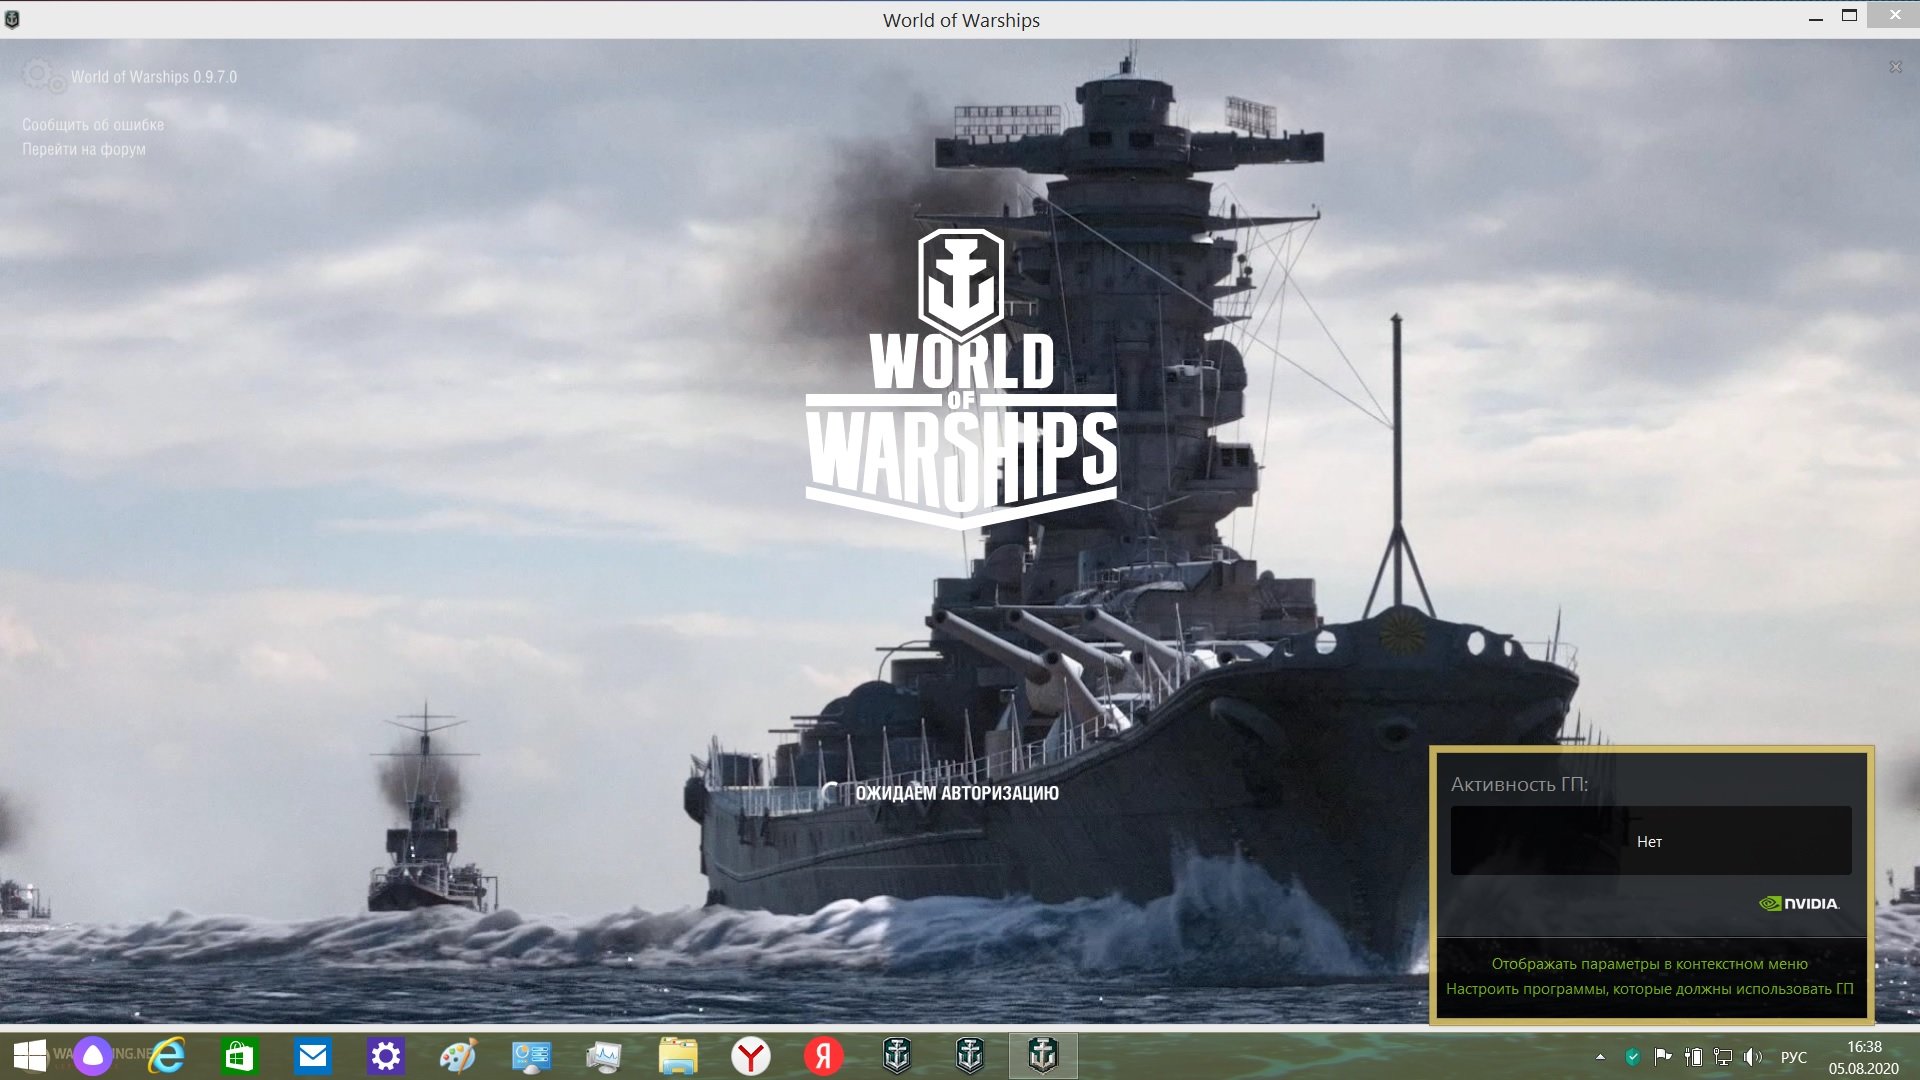
Task: Open Windows Store from the taskbar
Action: [x=239, y=1056]
